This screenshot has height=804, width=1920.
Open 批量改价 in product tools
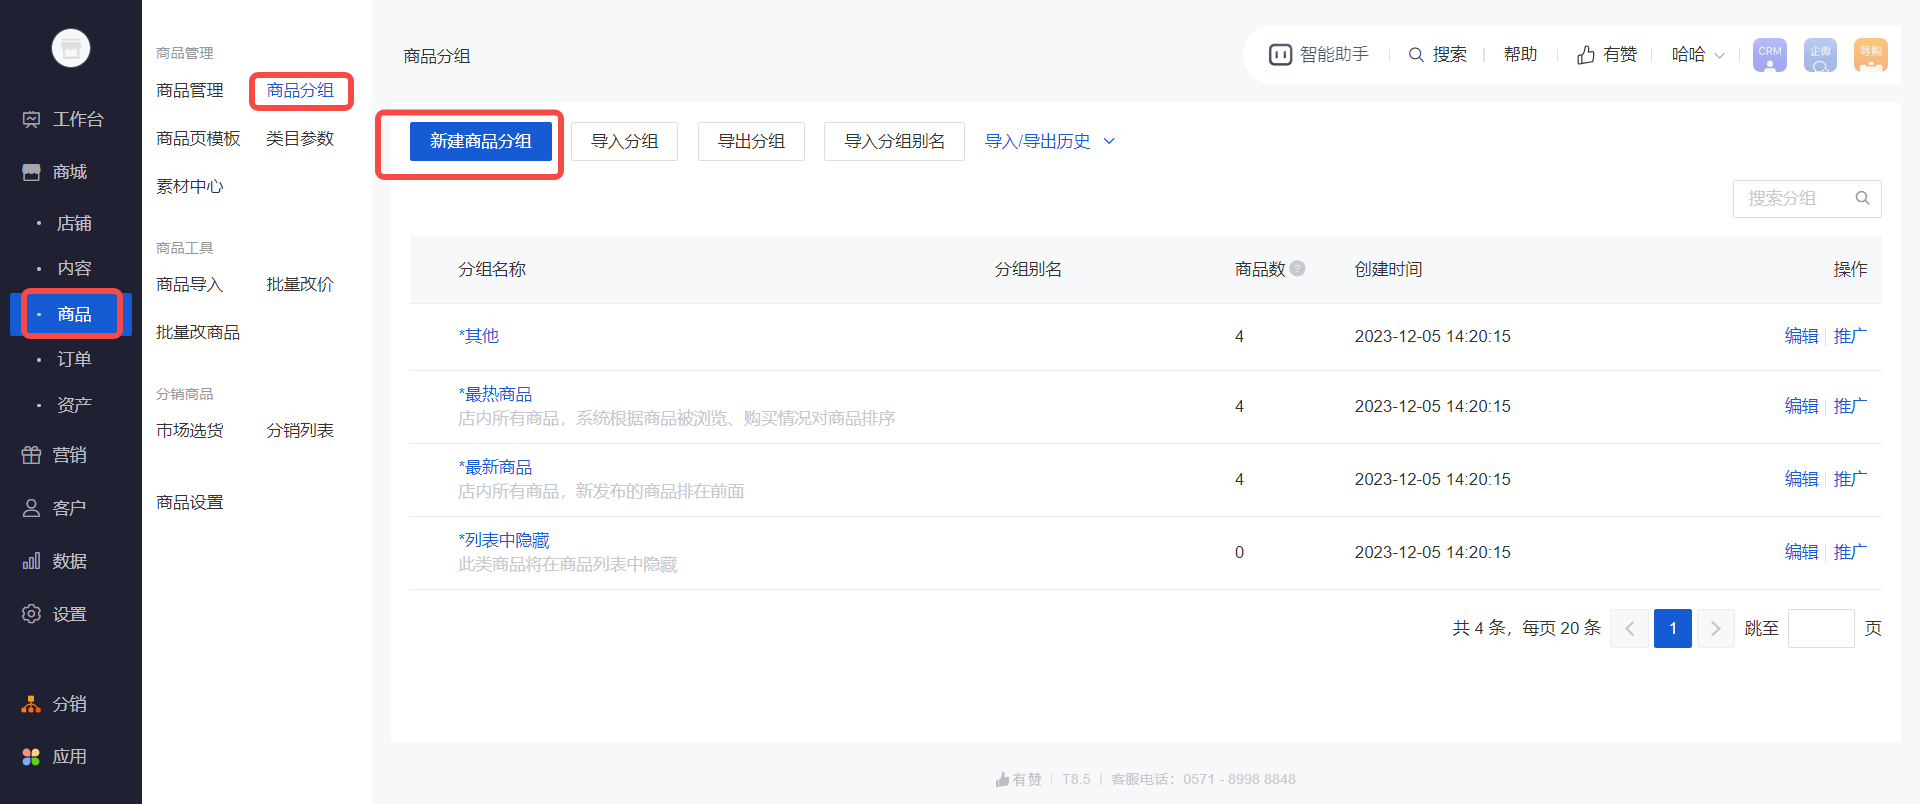point(300,285)
